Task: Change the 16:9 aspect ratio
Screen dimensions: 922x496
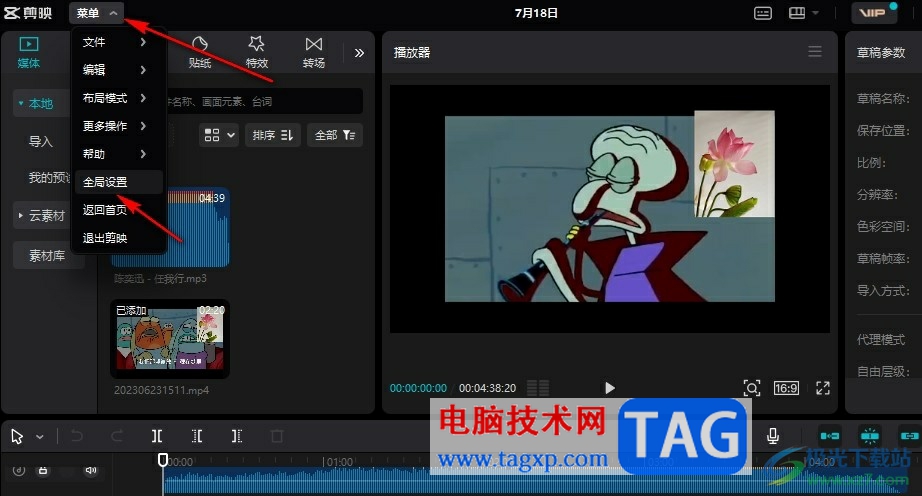Action: pyautogui.click(x=786, y=388)
